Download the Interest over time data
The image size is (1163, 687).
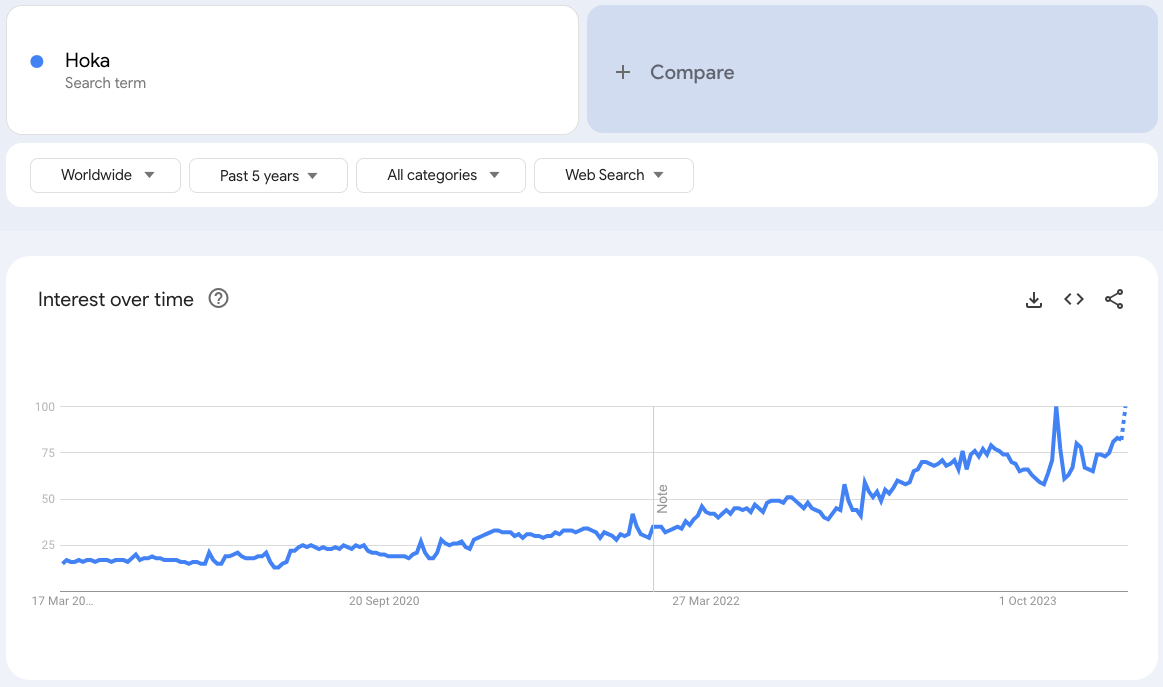click(x=1034, y=299)
